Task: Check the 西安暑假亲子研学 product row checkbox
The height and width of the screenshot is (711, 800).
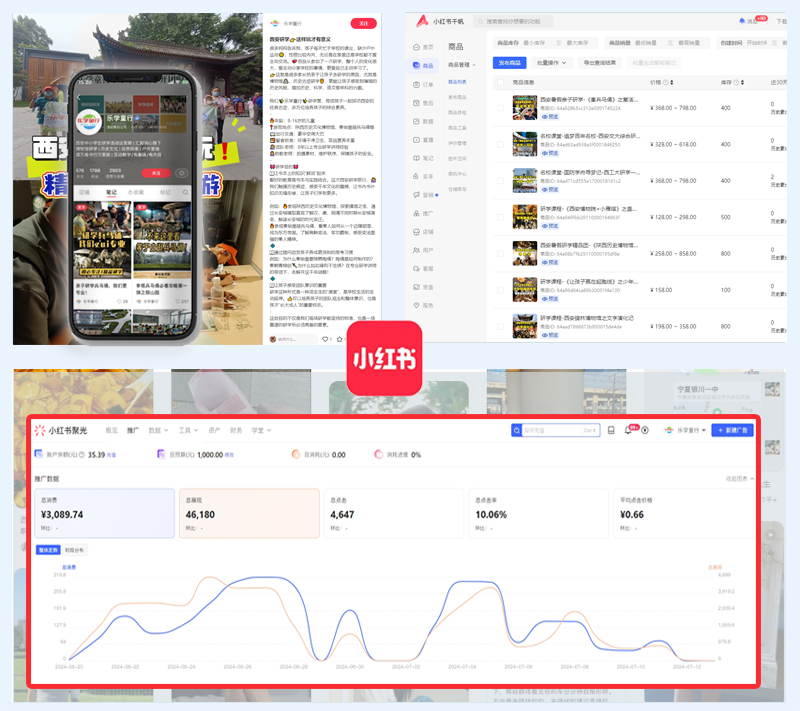Action: click(501, 108)
